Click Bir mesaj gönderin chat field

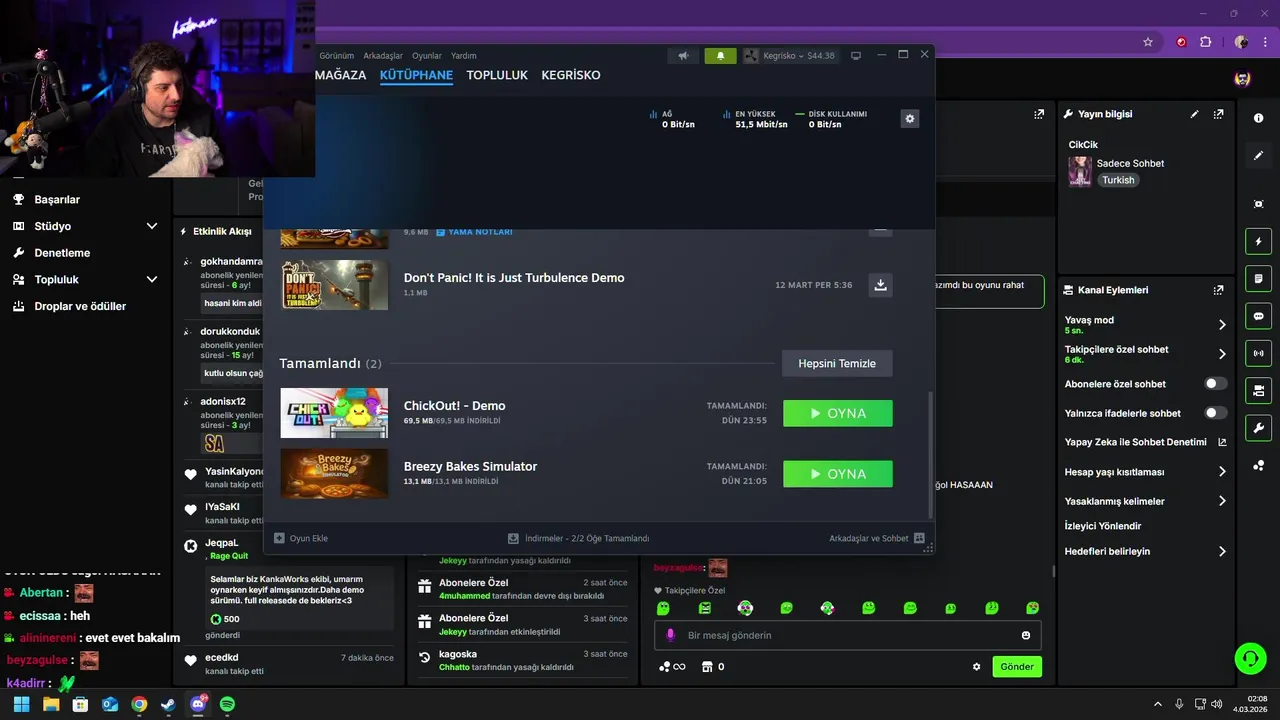point(848,635)
